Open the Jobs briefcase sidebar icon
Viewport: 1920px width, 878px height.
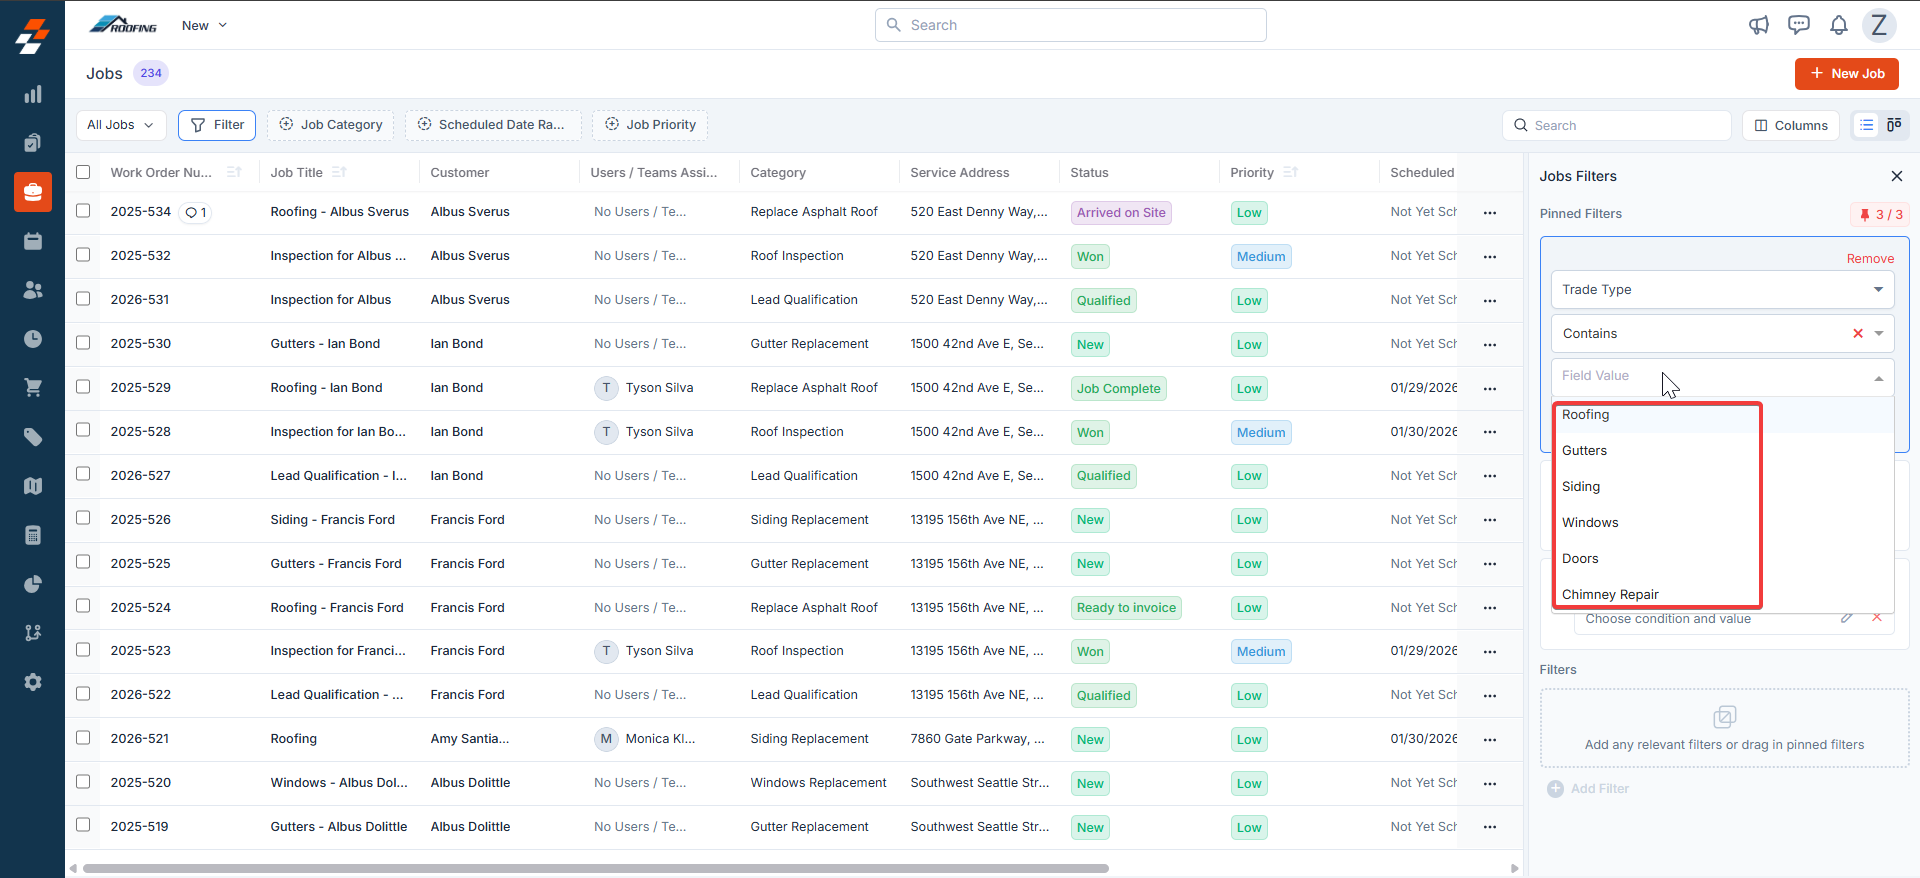[x=33, y=192]
